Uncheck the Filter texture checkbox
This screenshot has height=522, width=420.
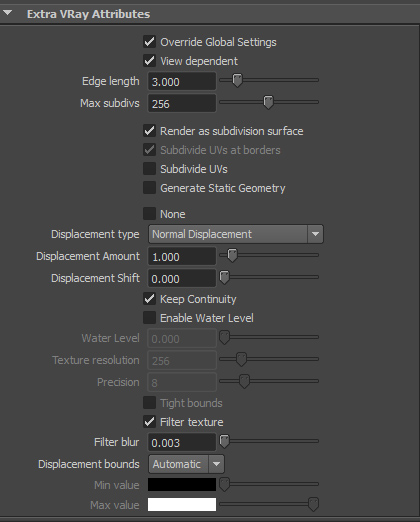pyautogui.click(x=149, y=422)
